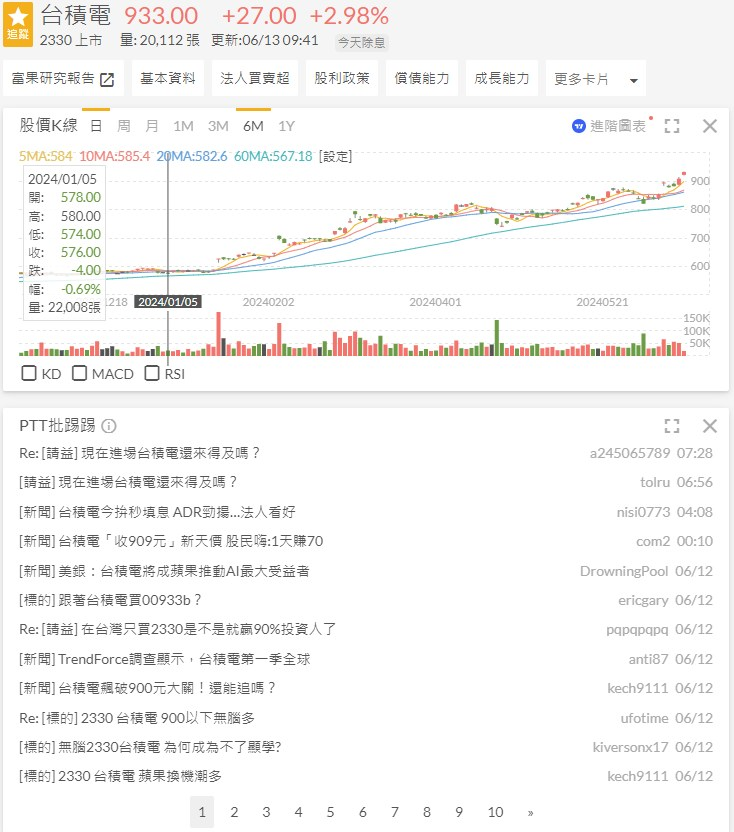Select the 1M chart range
The width and height of the screenshot is (734, 832).
coord(183,126)
